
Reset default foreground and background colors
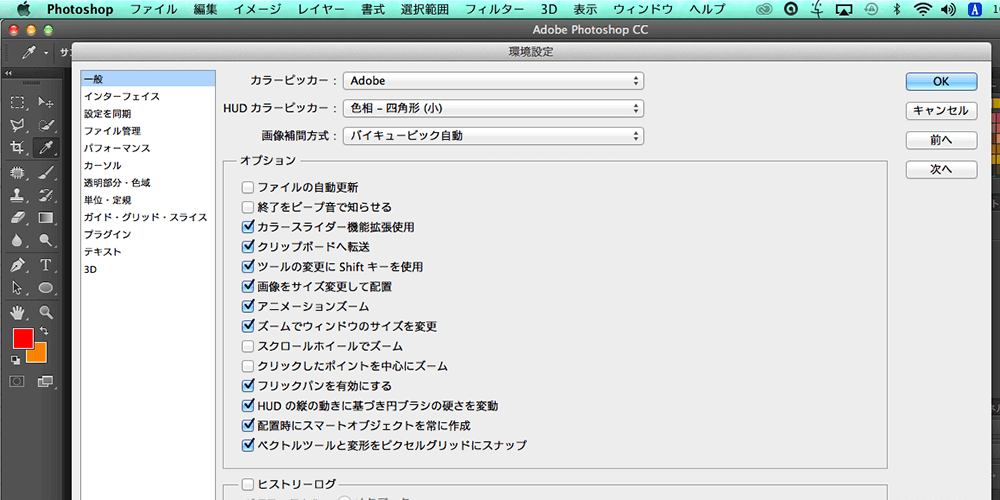click(x=15, y=360)
